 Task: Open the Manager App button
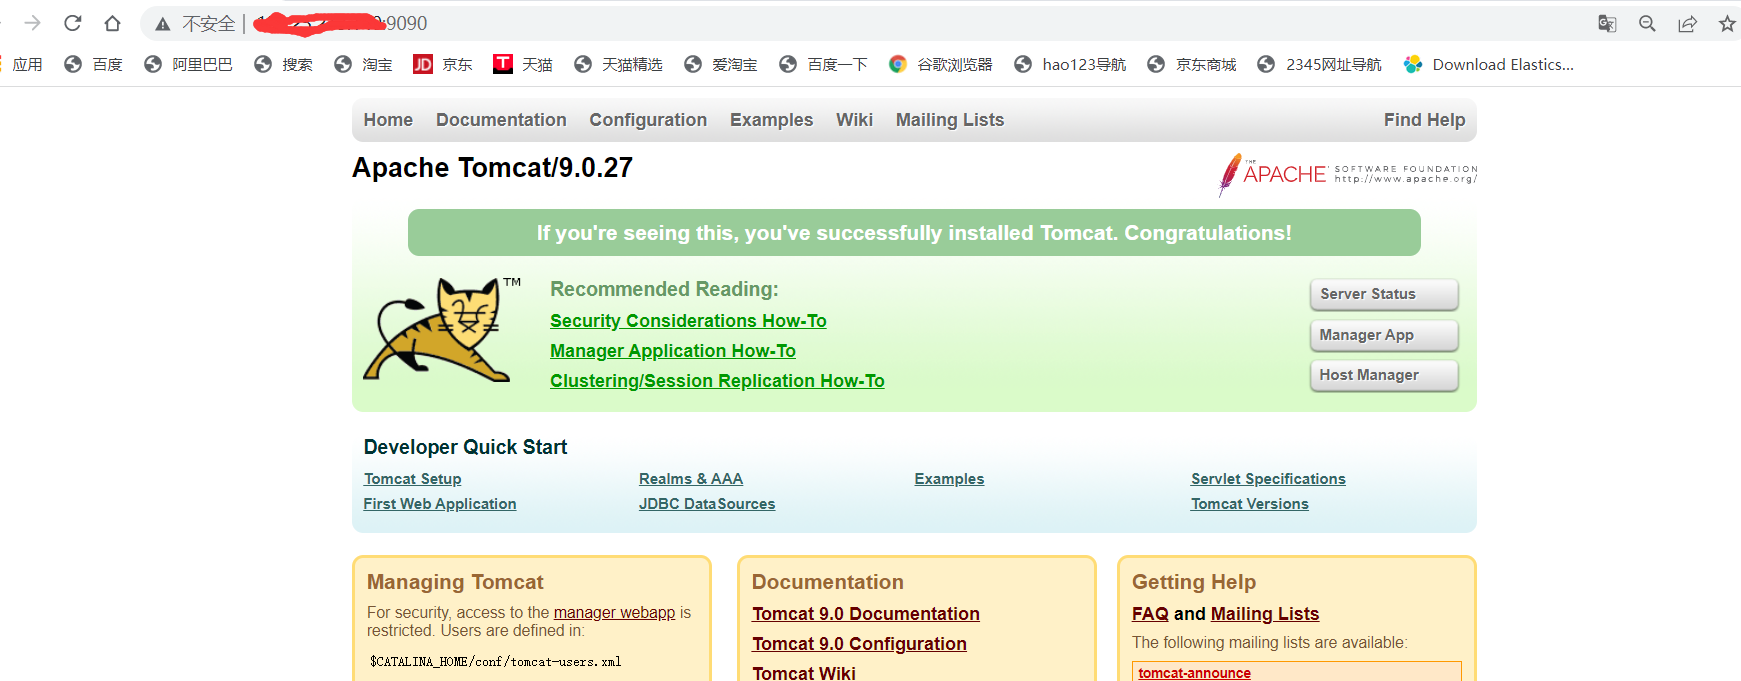[x=1384, y=335]
